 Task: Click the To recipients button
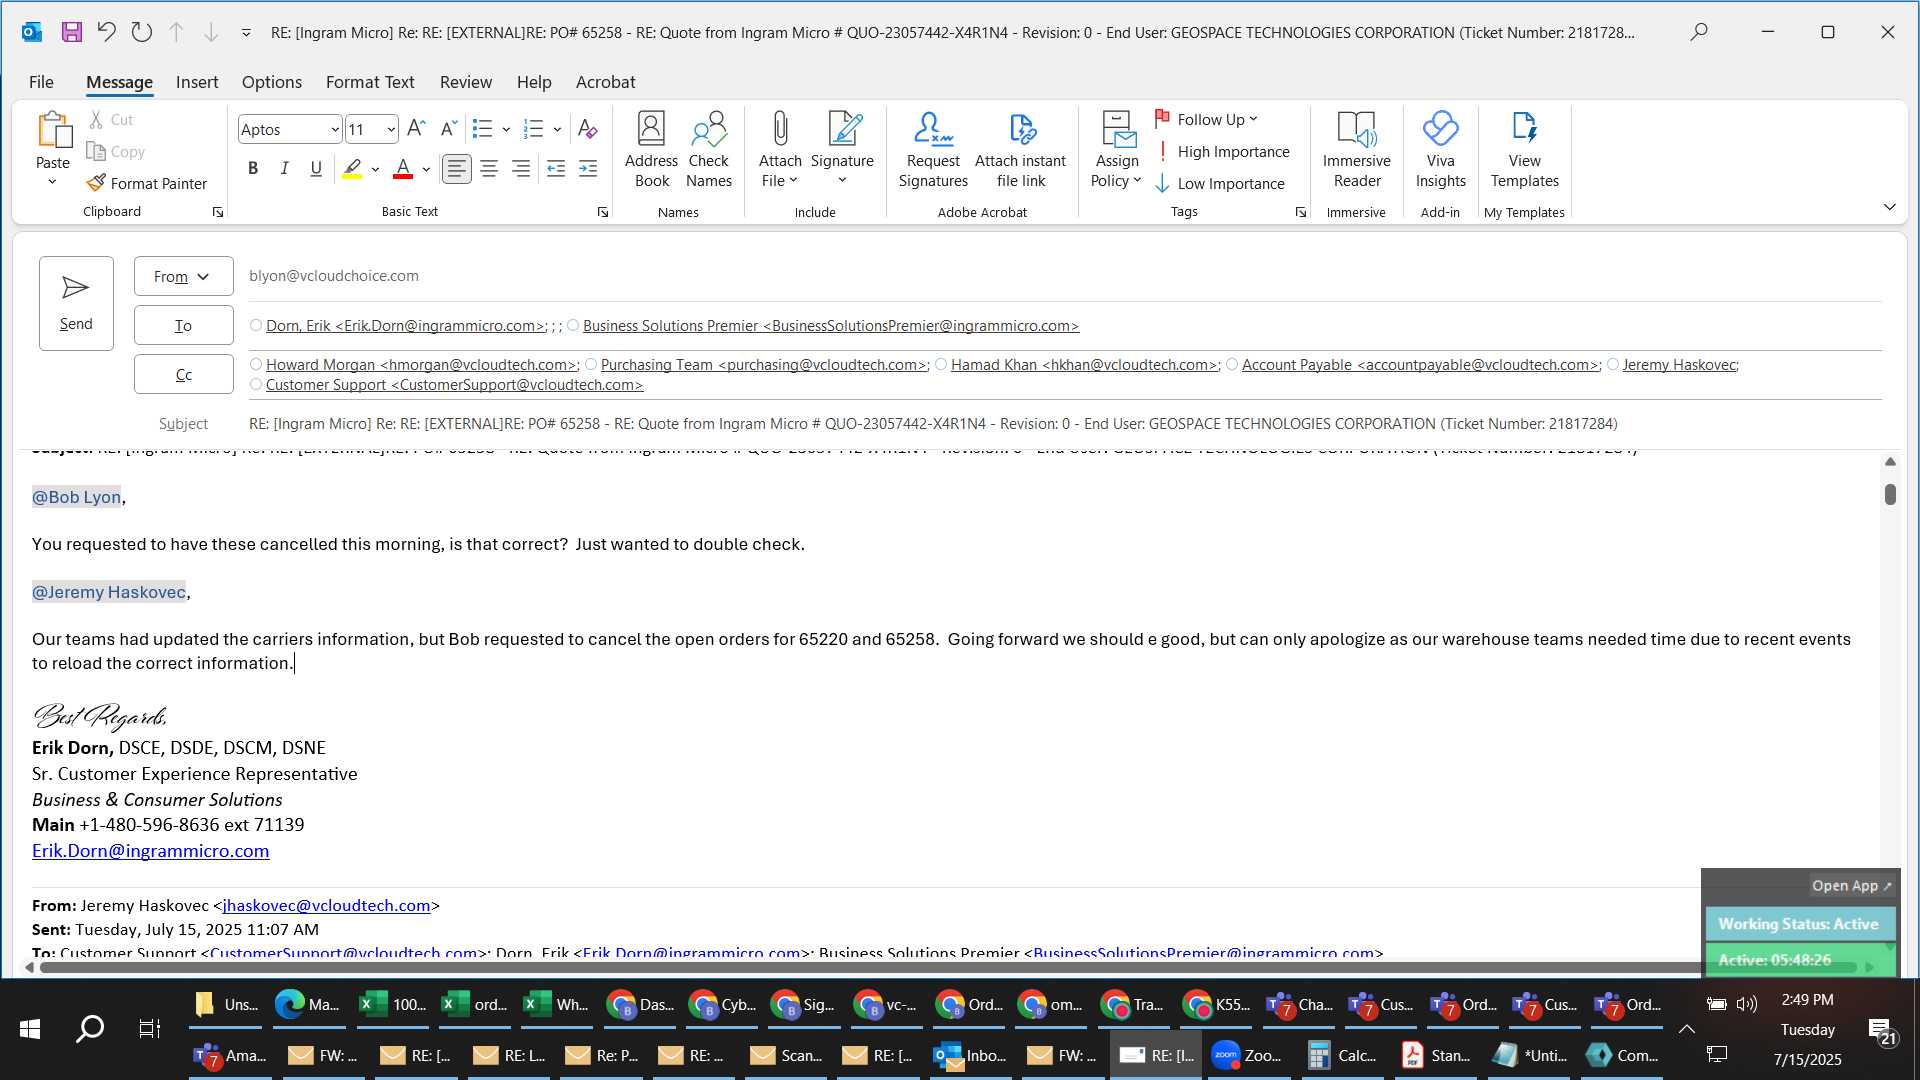[183, 325]
